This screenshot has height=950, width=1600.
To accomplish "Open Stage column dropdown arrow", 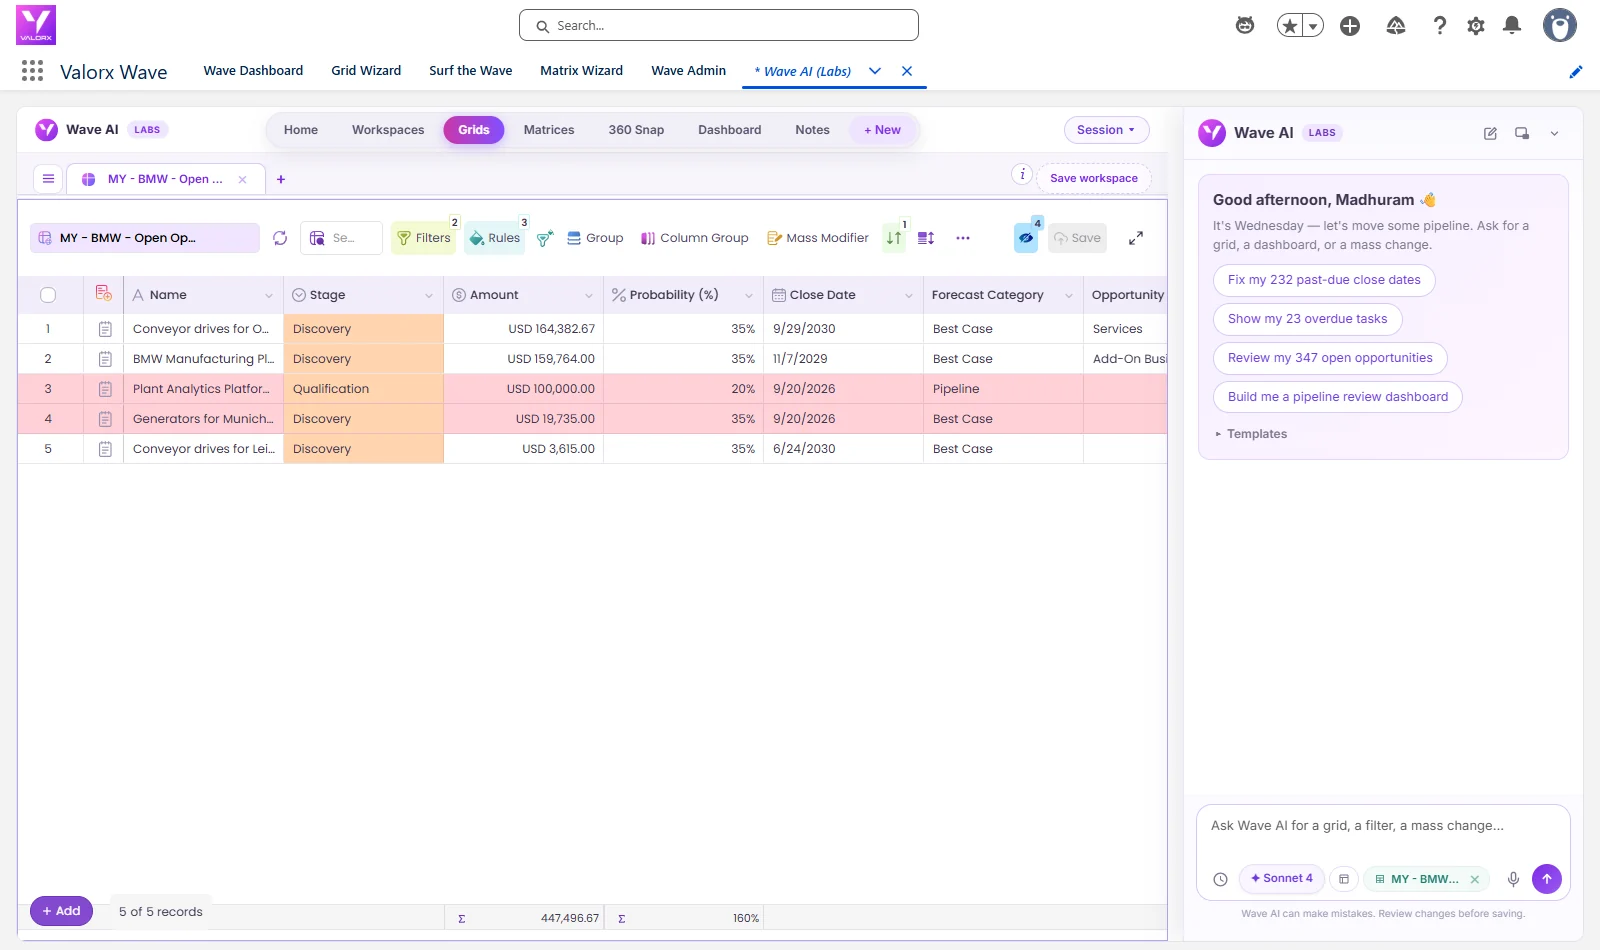I will 429,295.
